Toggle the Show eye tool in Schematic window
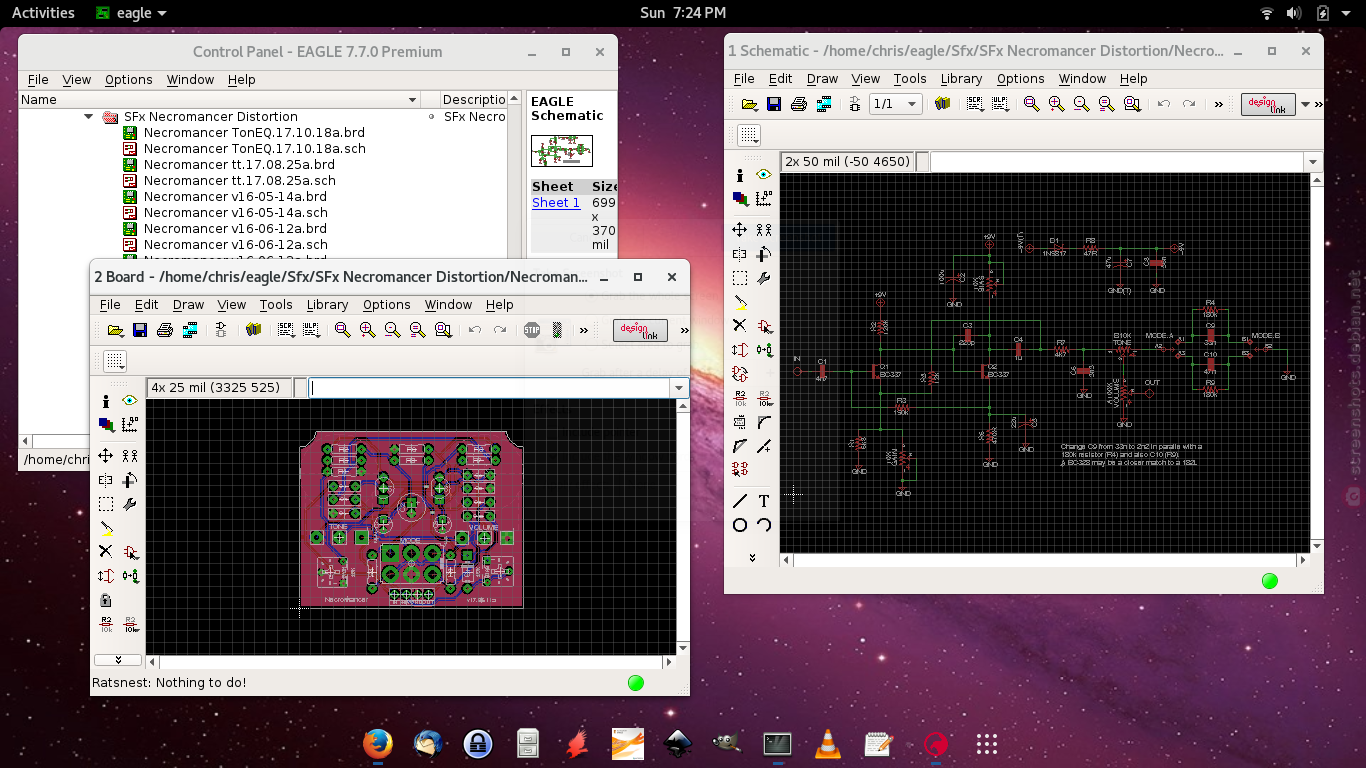The width and height of the screenshot is (1366, 768). (x=764, y=175)
